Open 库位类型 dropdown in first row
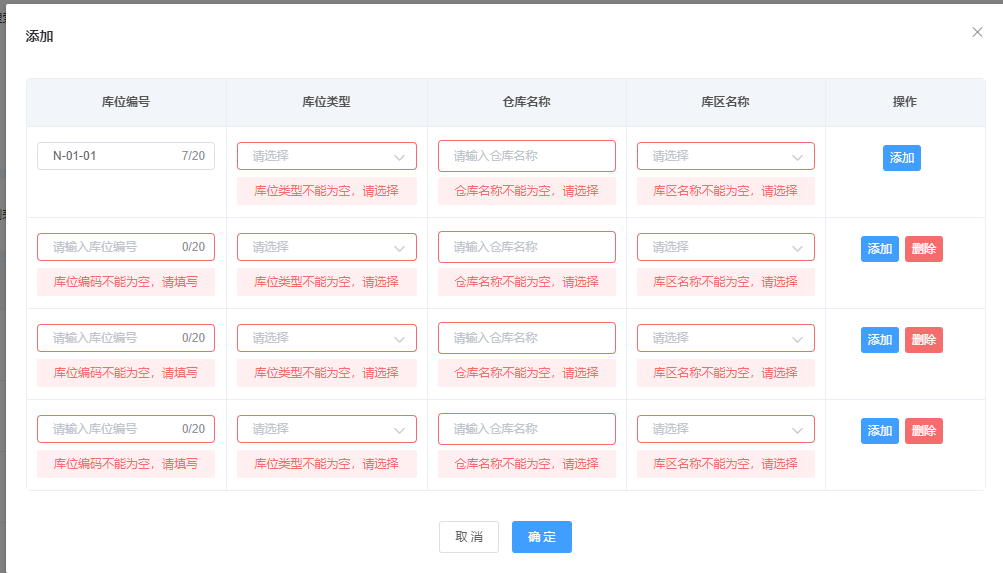Viewport: 1003px width, 573px height. point(327,156)
